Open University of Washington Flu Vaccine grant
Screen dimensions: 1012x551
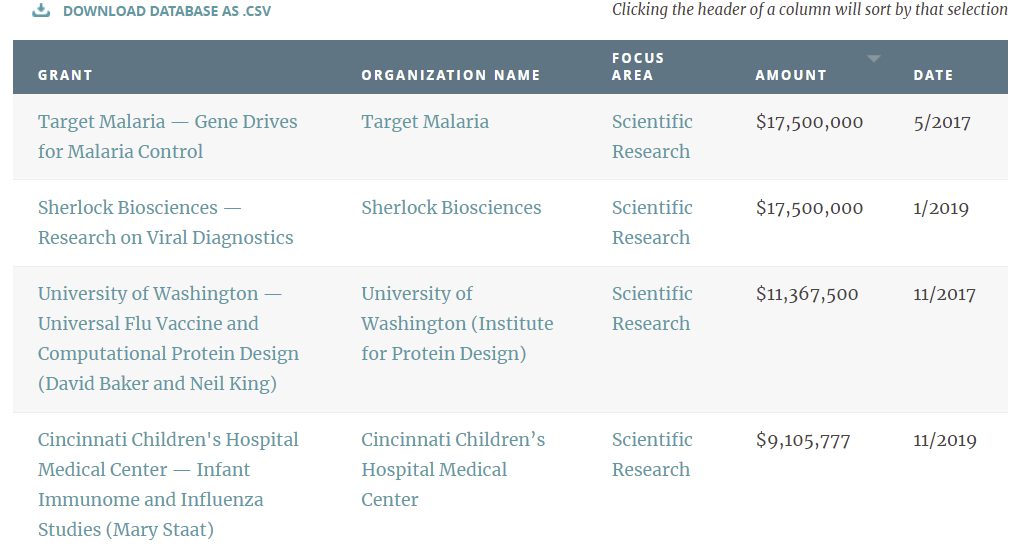(168, 339)
